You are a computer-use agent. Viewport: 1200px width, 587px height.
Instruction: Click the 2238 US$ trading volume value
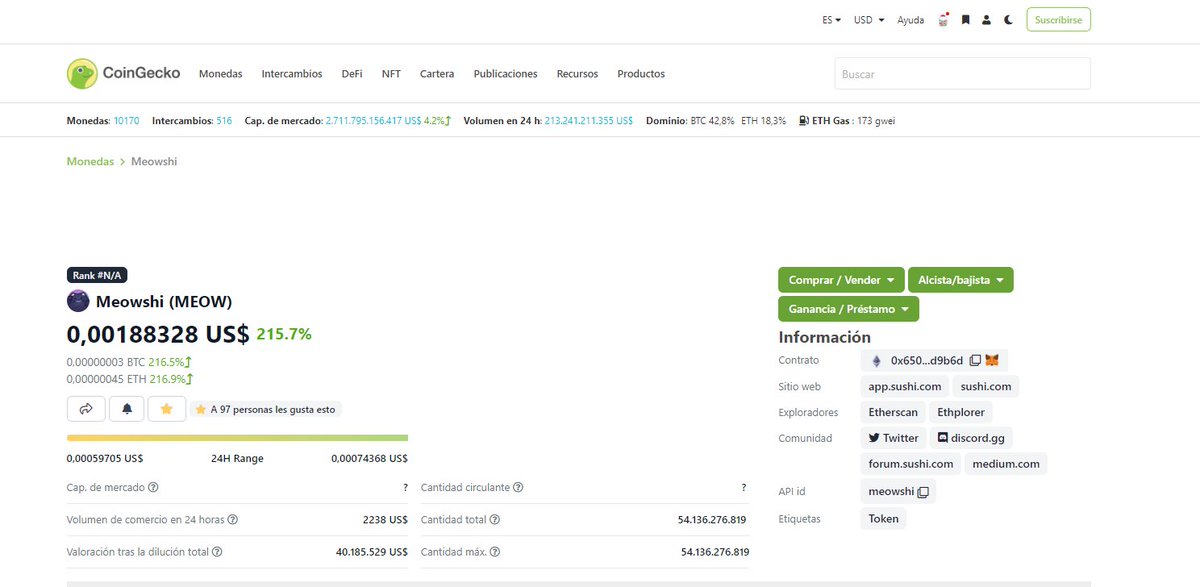tap(385, 520)
